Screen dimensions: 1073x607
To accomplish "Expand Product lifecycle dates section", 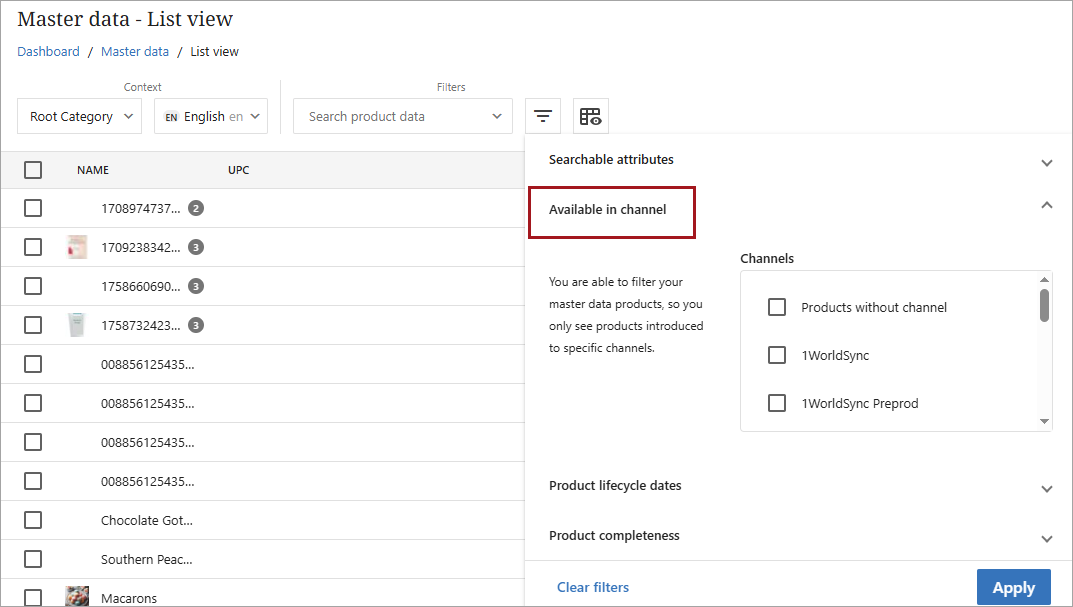I will pos(1046,488).
